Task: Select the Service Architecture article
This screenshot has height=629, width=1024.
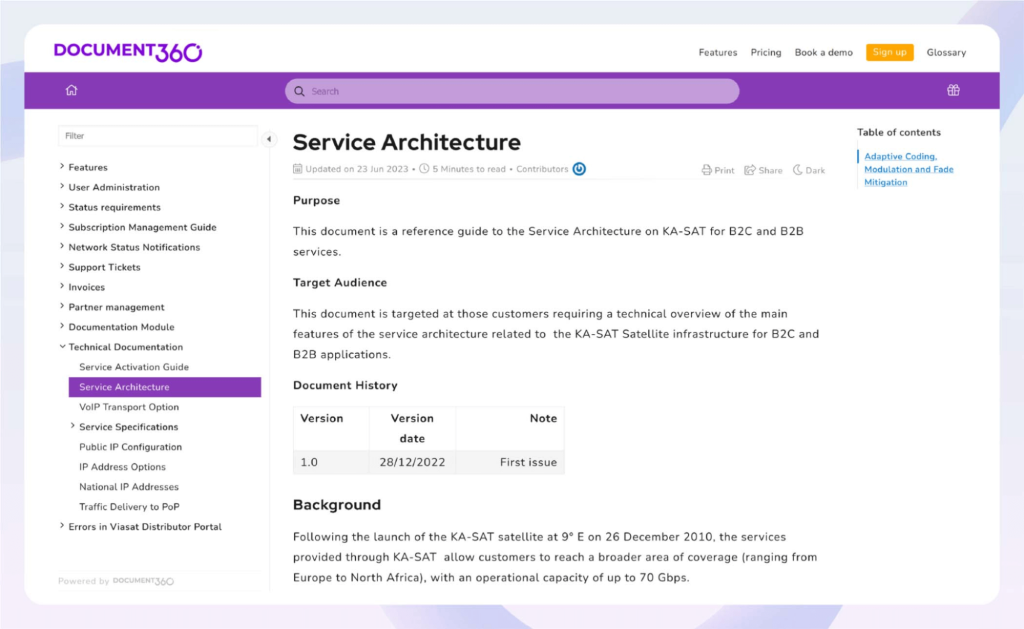Action: (x=165, y=387)
